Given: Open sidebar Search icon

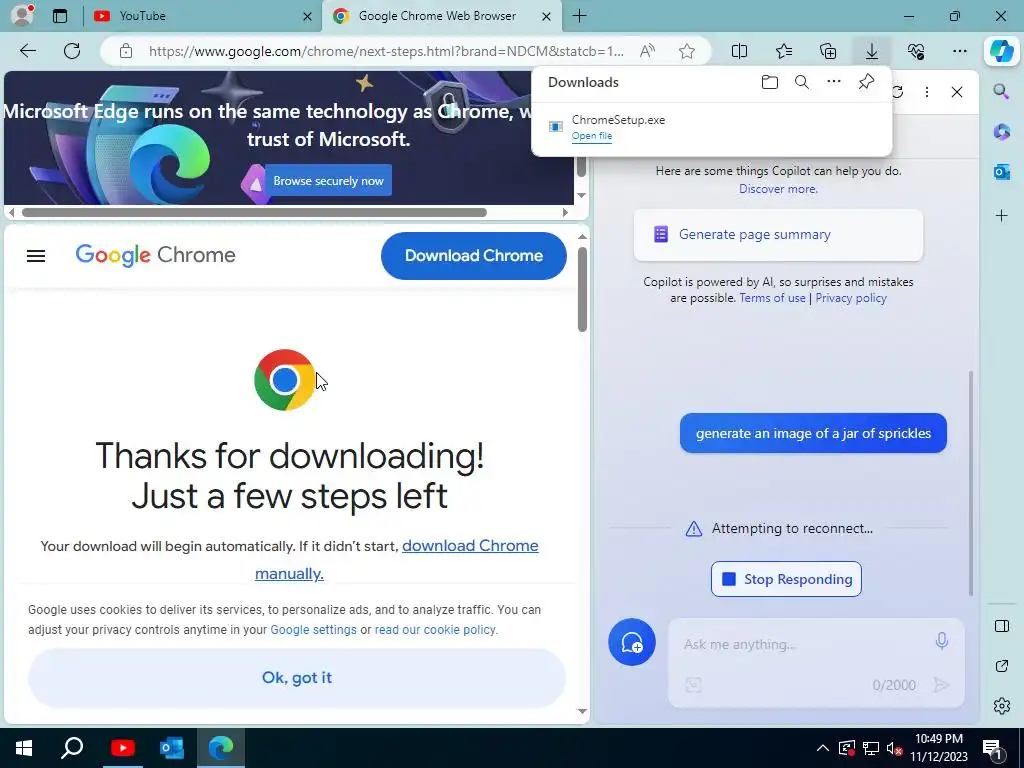Looking at the screenshot, I should coord(1001,92).
